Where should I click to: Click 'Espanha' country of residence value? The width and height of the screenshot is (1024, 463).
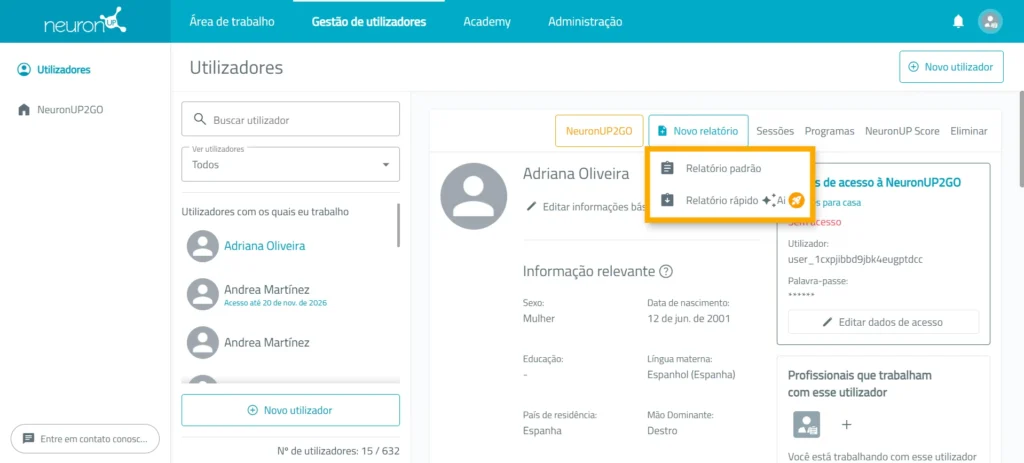pyautogui.click(x=542, y=431)
